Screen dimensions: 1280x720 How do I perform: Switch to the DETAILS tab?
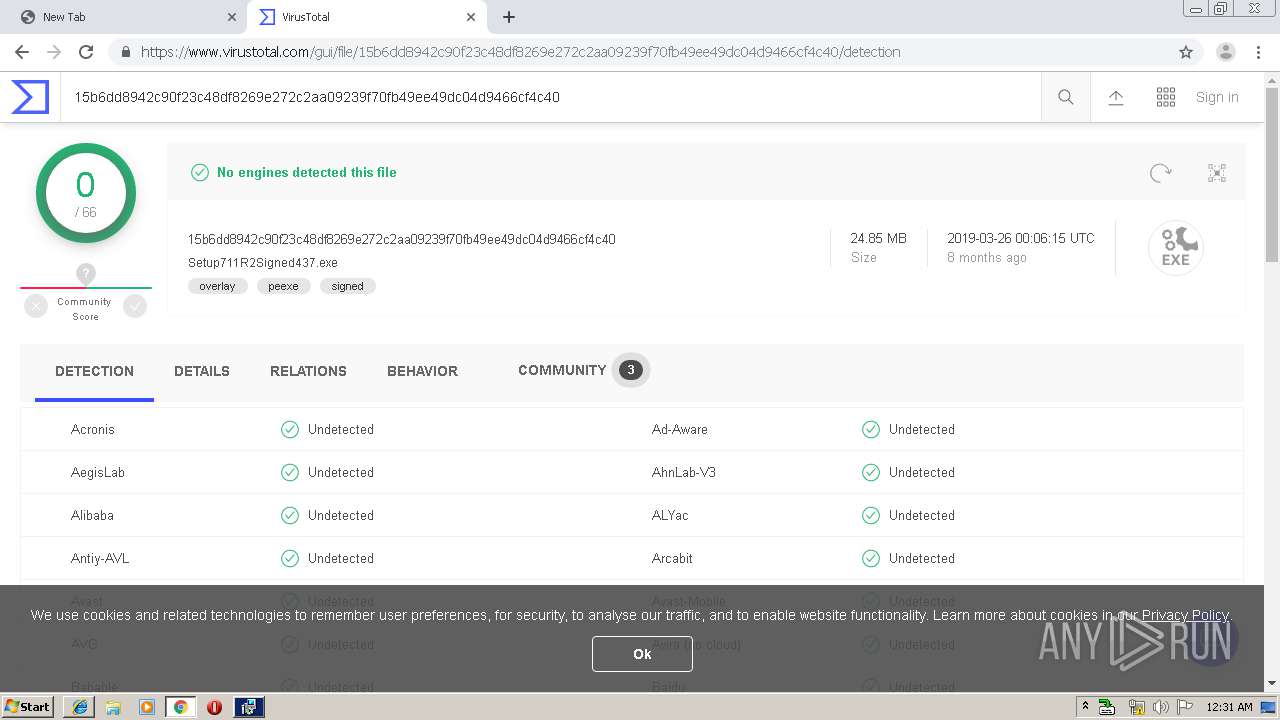pyautogui.click(x=202, y=371)
